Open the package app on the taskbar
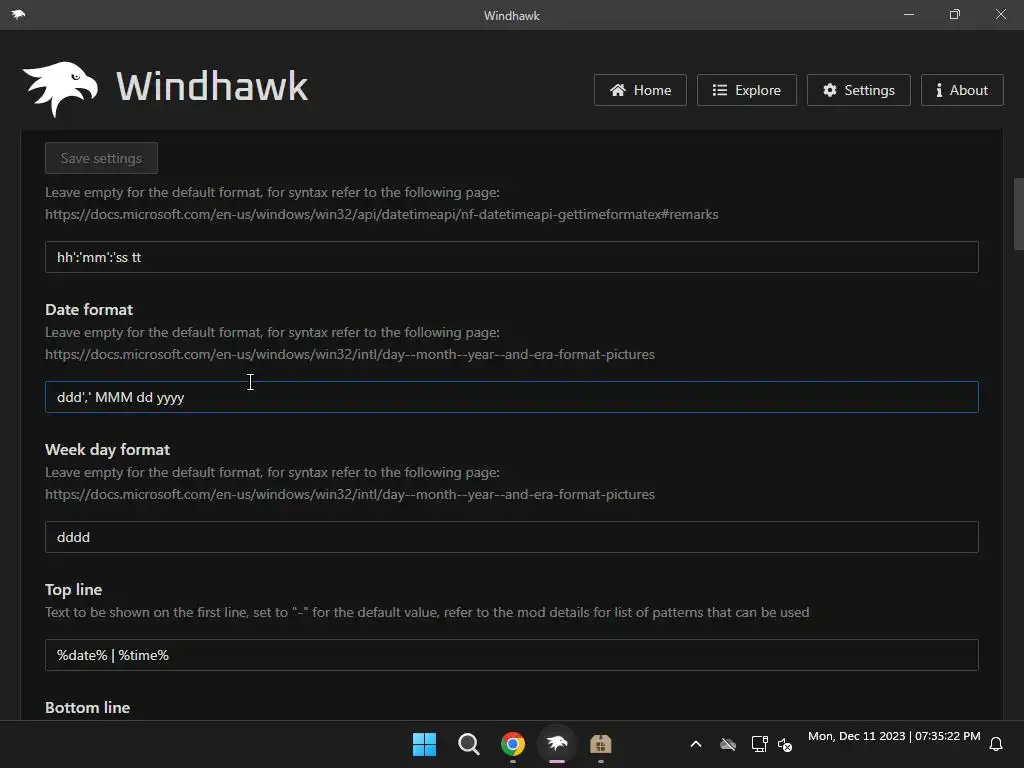Image resolution: width=1024 pixels, height=768 pixels. pyautogui.click(x=601, y=744)
